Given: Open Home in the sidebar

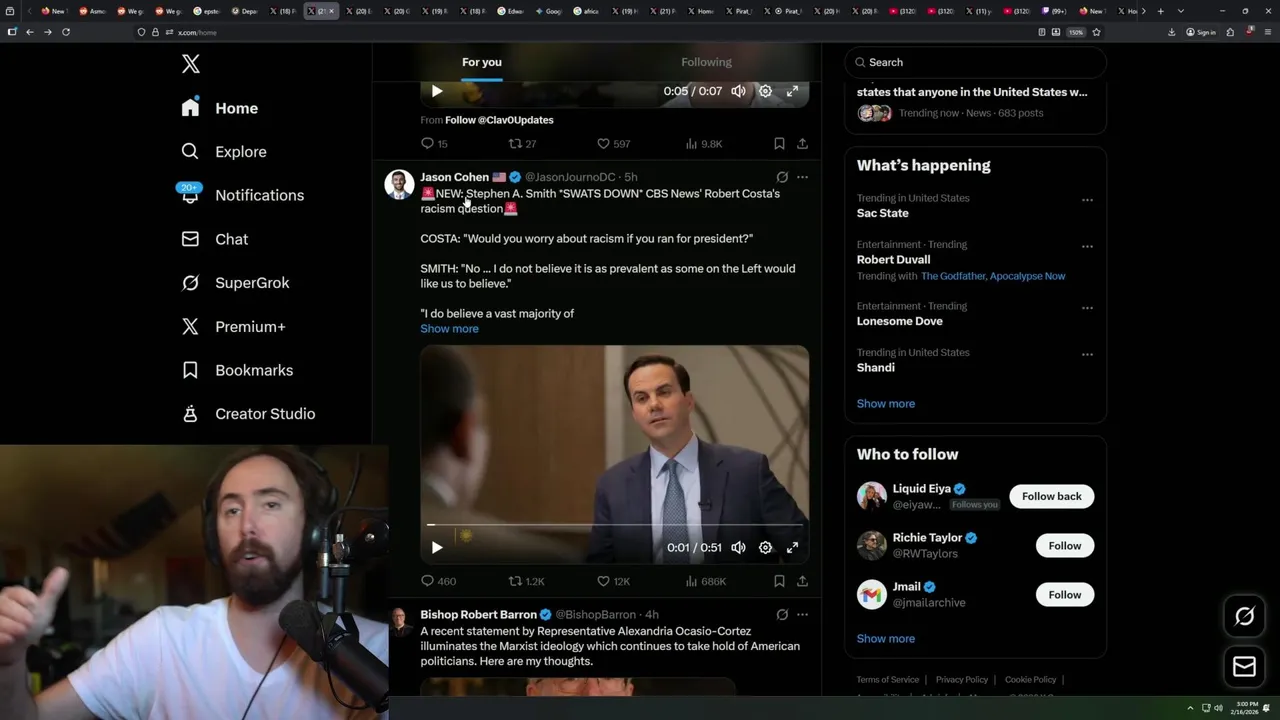Looking at the screenshot, I should point(219,108).
